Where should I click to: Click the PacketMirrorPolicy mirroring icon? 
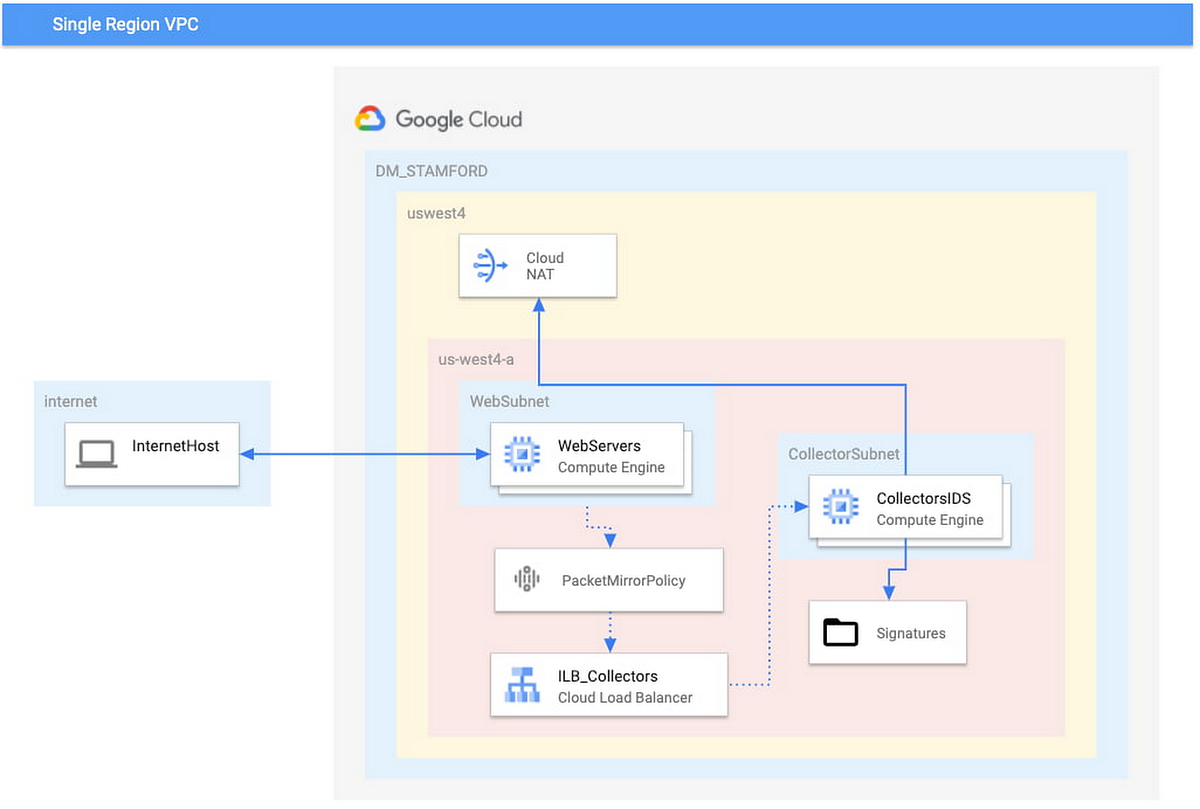tap(526, 580)
